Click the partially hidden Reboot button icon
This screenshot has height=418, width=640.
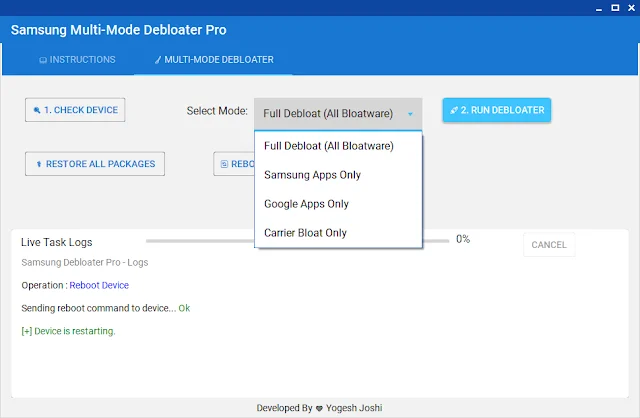point(225,164)
